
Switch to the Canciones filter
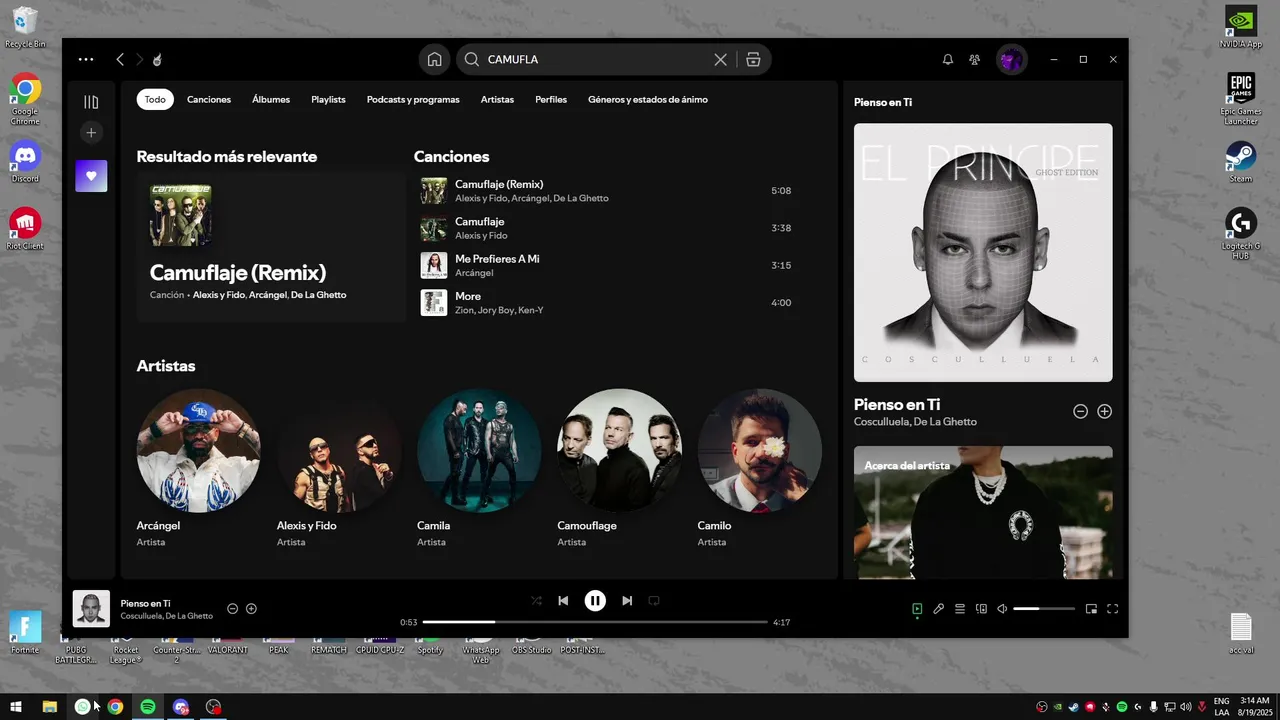[209, 99]
